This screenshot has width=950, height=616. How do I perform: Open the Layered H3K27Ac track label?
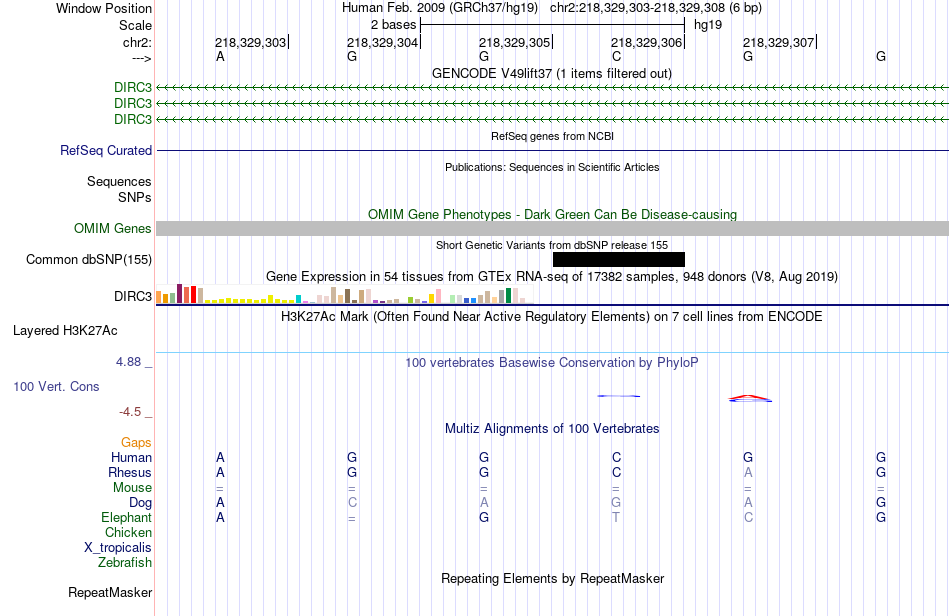[65, 331]
